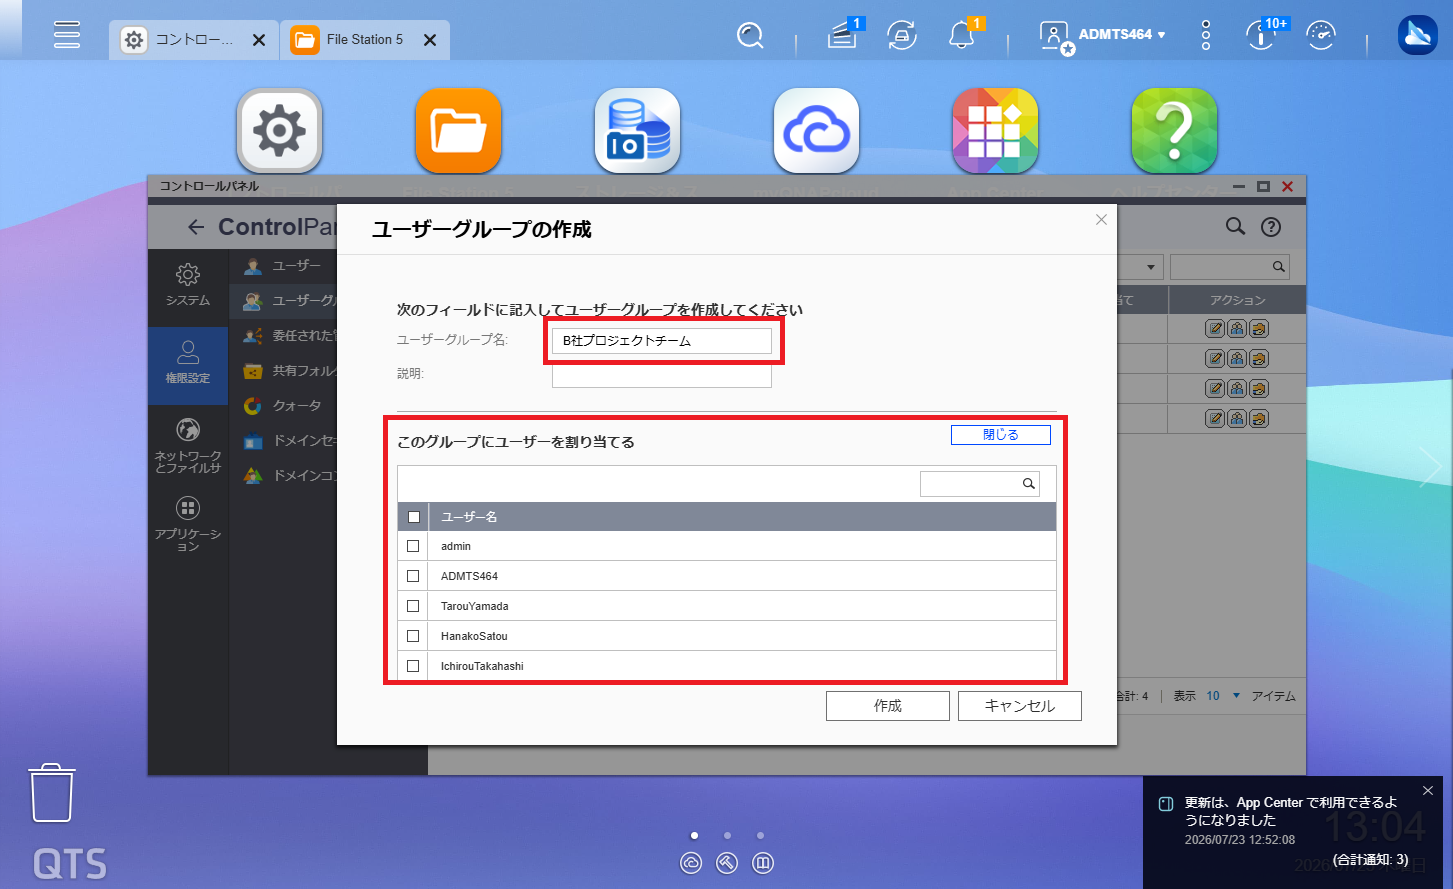This screenshot has width=1453, height=889.
Task: Click the 説明 input field
Action: [662, 374]
